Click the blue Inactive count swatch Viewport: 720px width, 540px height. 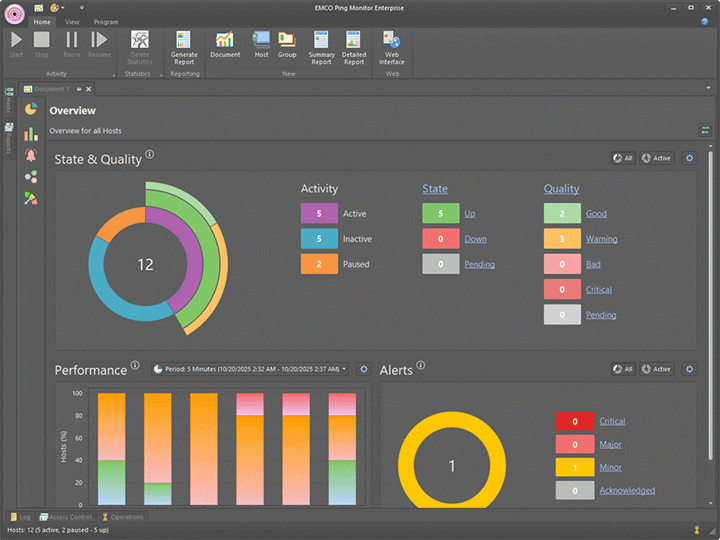(x=319, y=239)
